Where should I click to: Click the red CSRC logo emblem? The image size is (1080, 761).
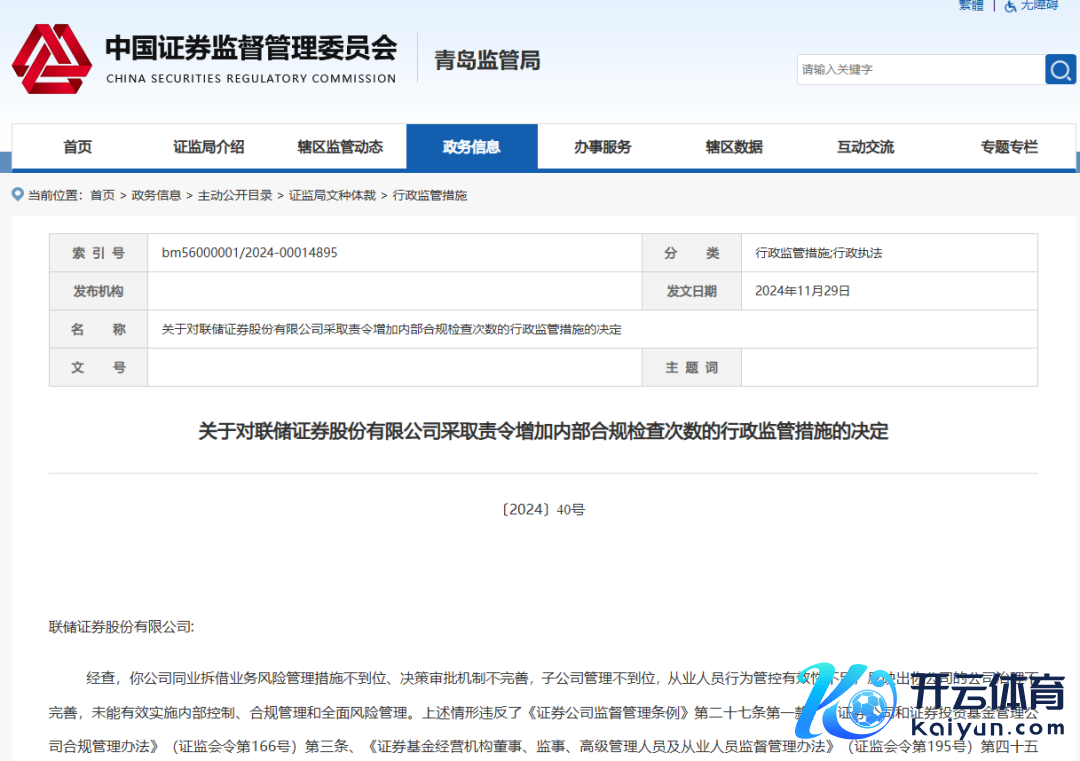point(51,60)
